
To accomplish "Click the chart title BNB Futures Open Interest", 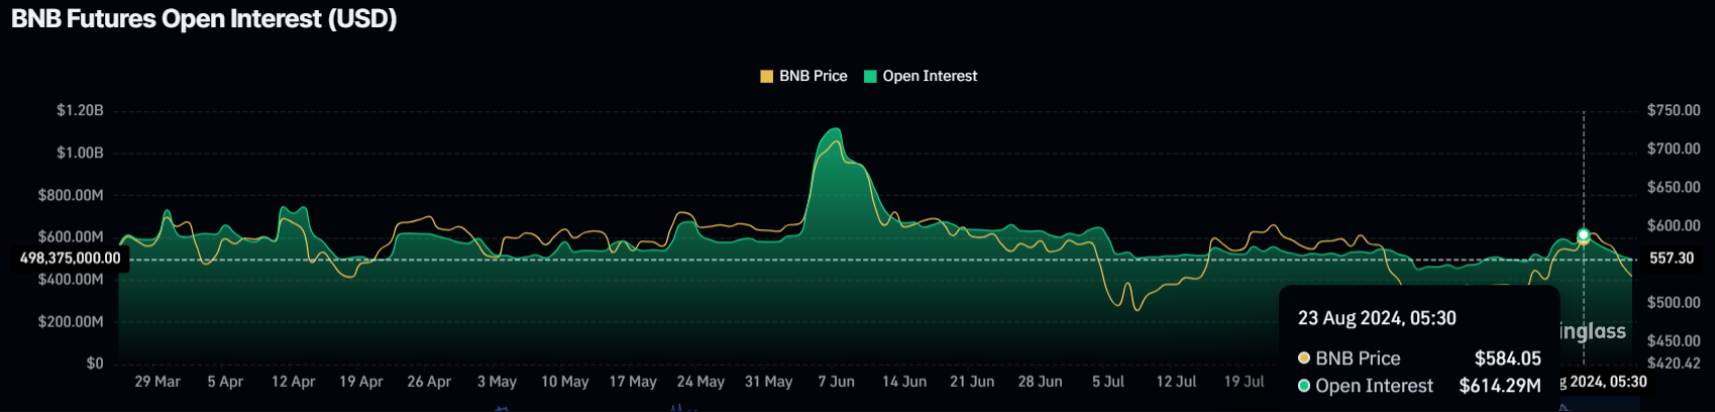I will (204, 19).
